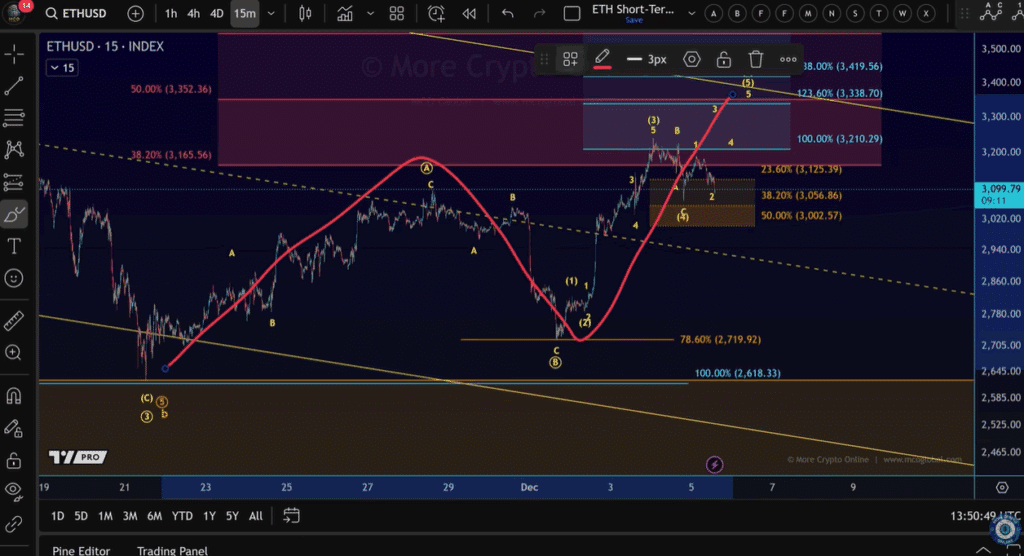Open the indicators menu
This screenshot has height=556, width=1024.
click(x=345, y=13)
